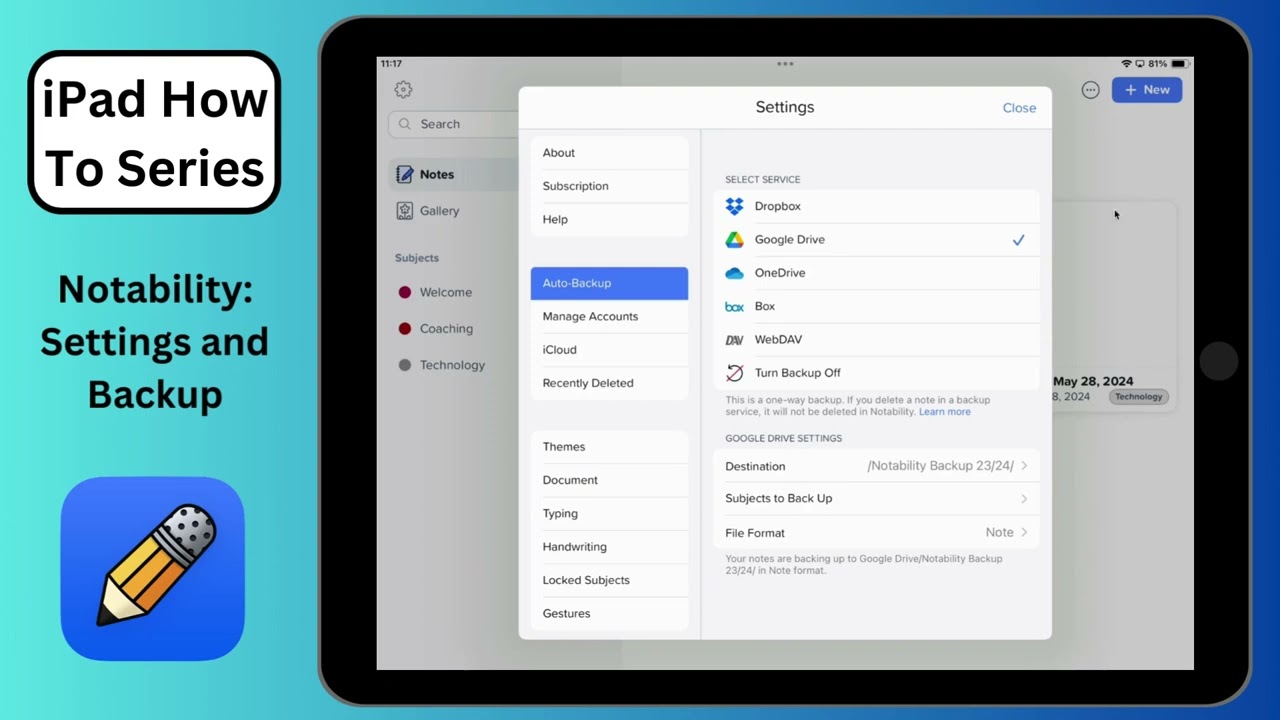
Task: Click the red dot beside Welcome
Action: pyautogui.click(x=405, y=292)
